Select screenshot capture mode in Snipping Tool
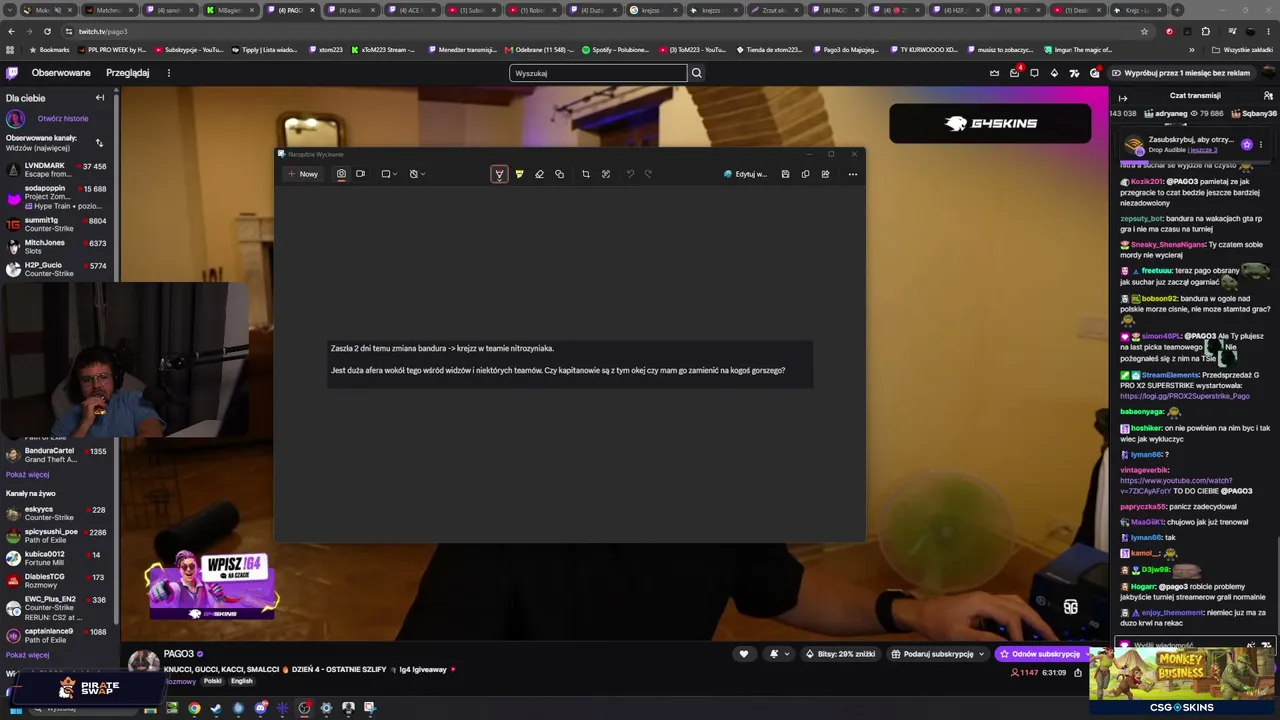The height and width of the screenshot is (720, 1280). click(341, 174)
